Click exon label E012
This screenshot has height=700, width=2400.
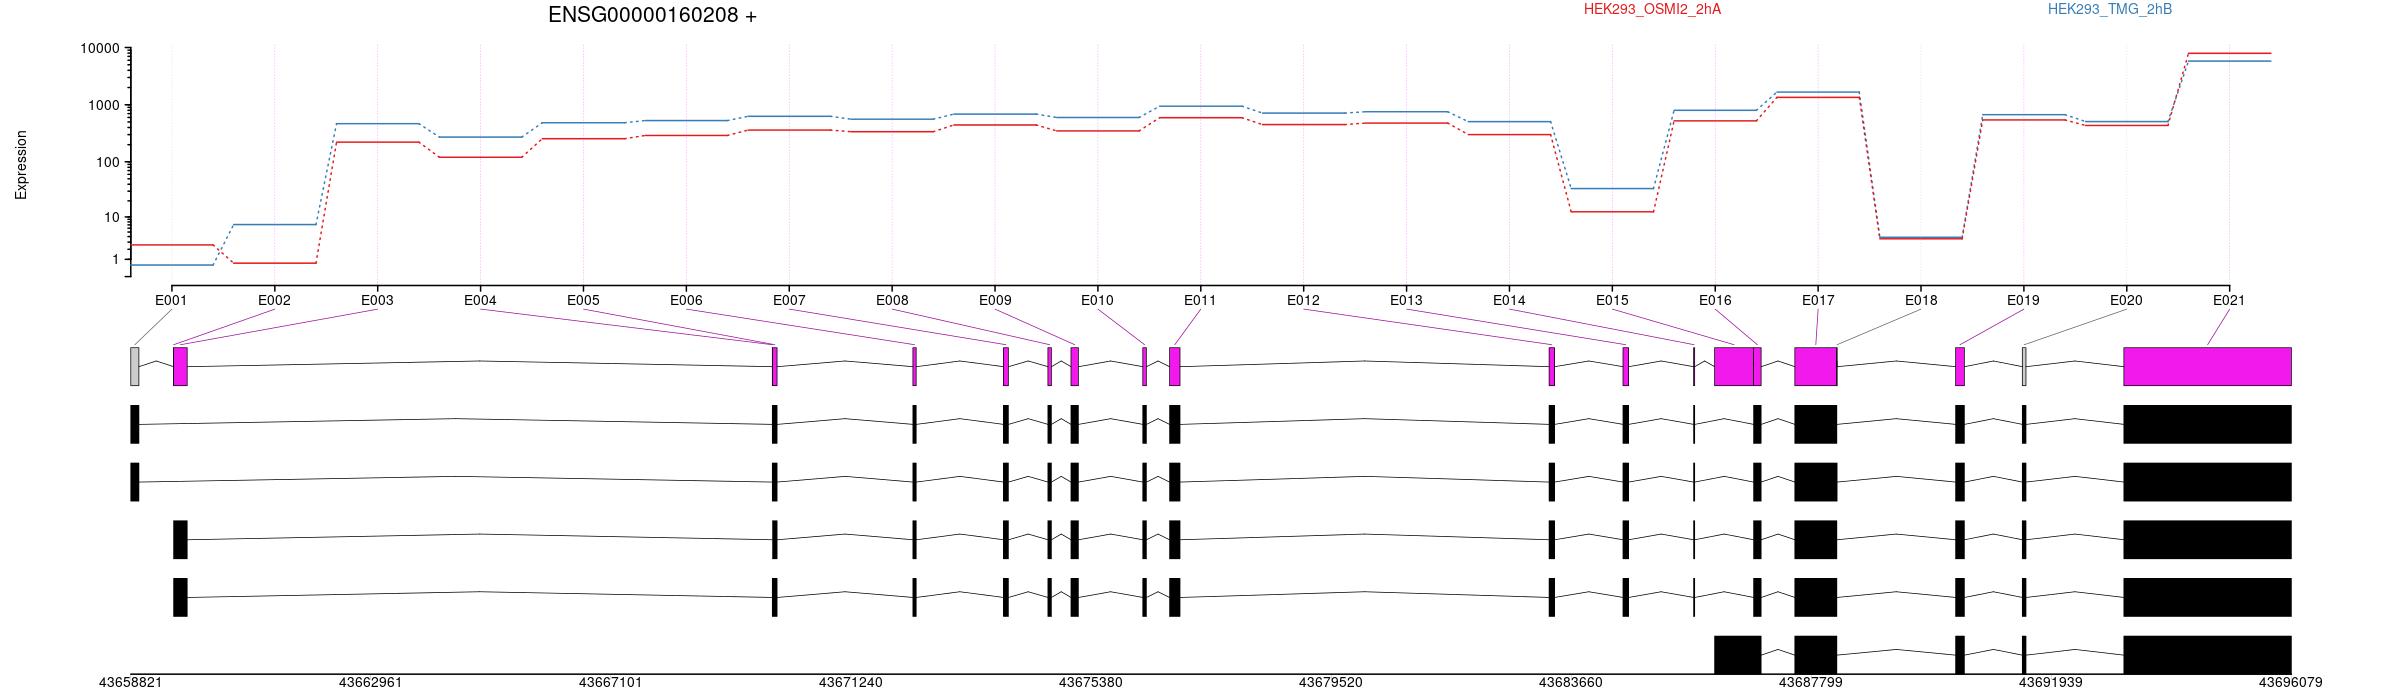coord(1303,300)
